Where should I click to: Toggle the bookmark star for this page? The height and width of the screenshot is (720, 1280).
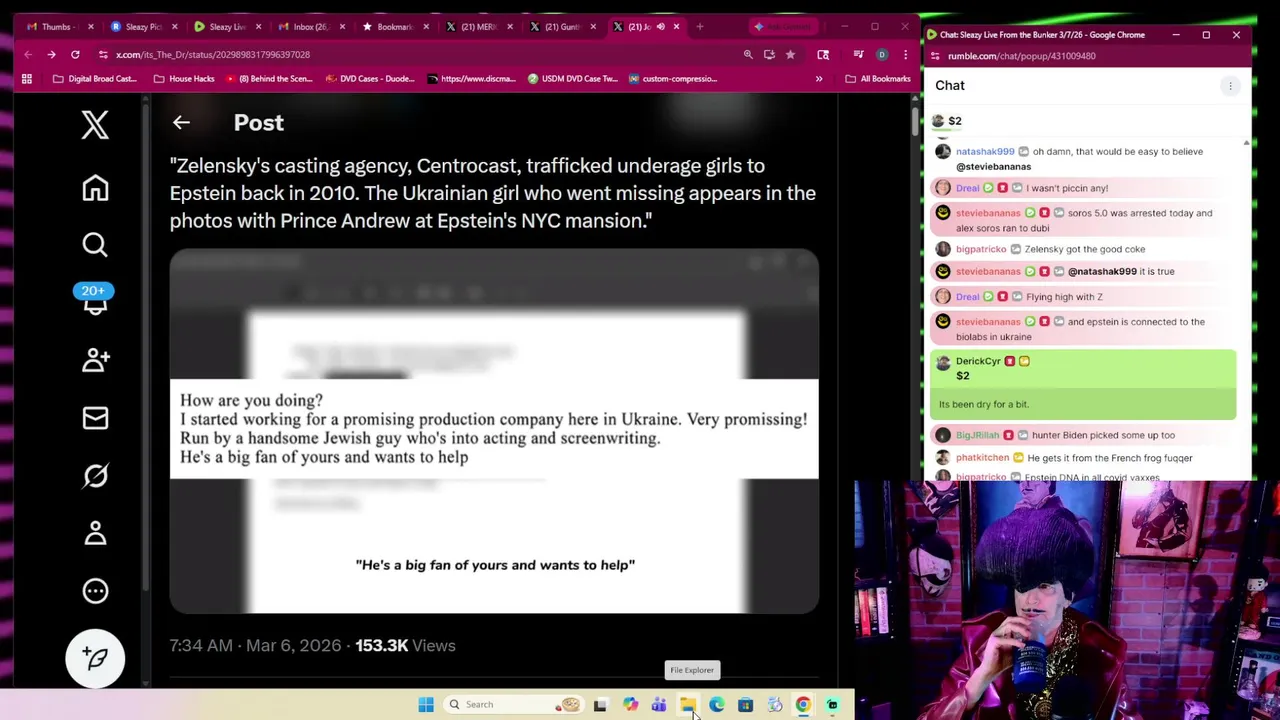(x=790, y=55)
